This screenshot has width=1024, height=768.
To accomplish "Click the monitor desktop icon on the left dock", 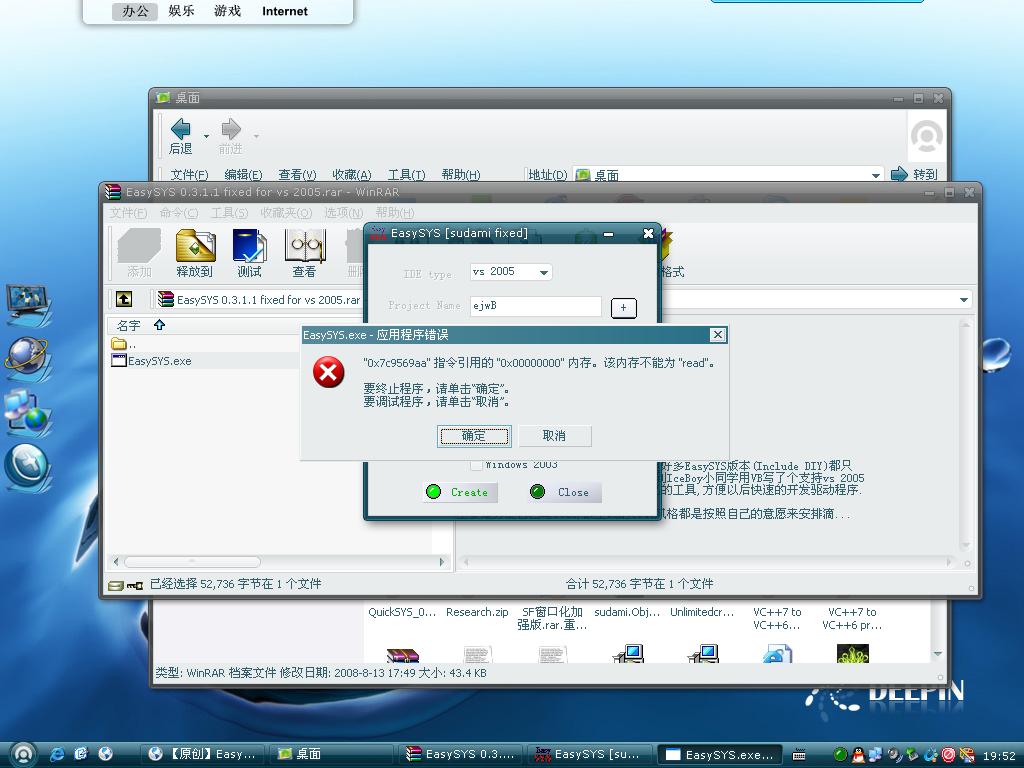I will [x=28, y=306].
